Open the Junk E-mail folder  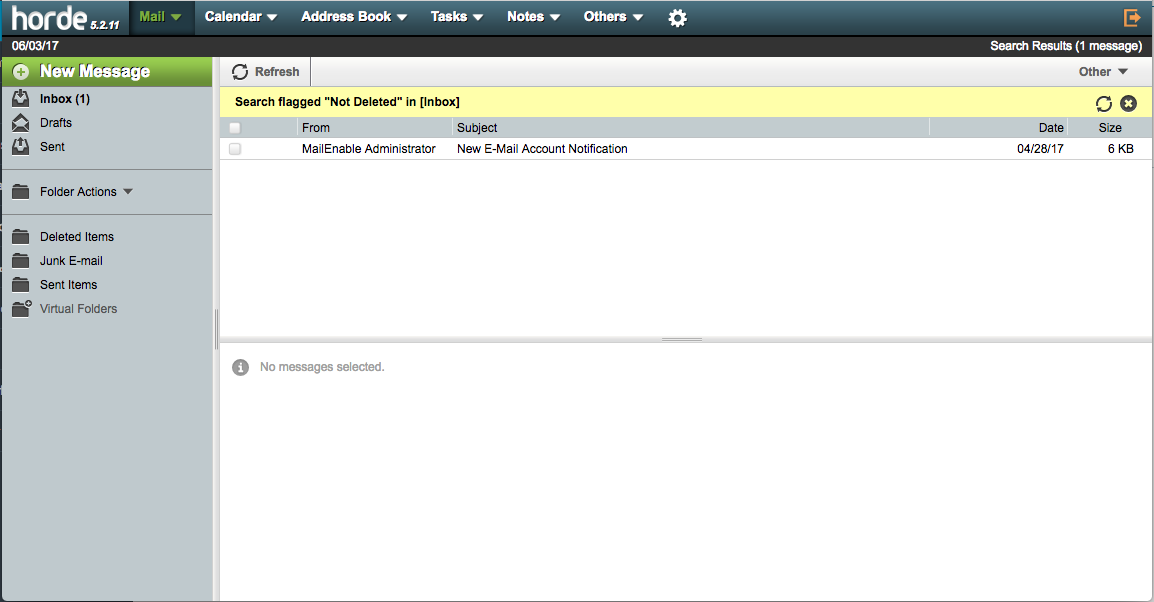click(70, 261)
